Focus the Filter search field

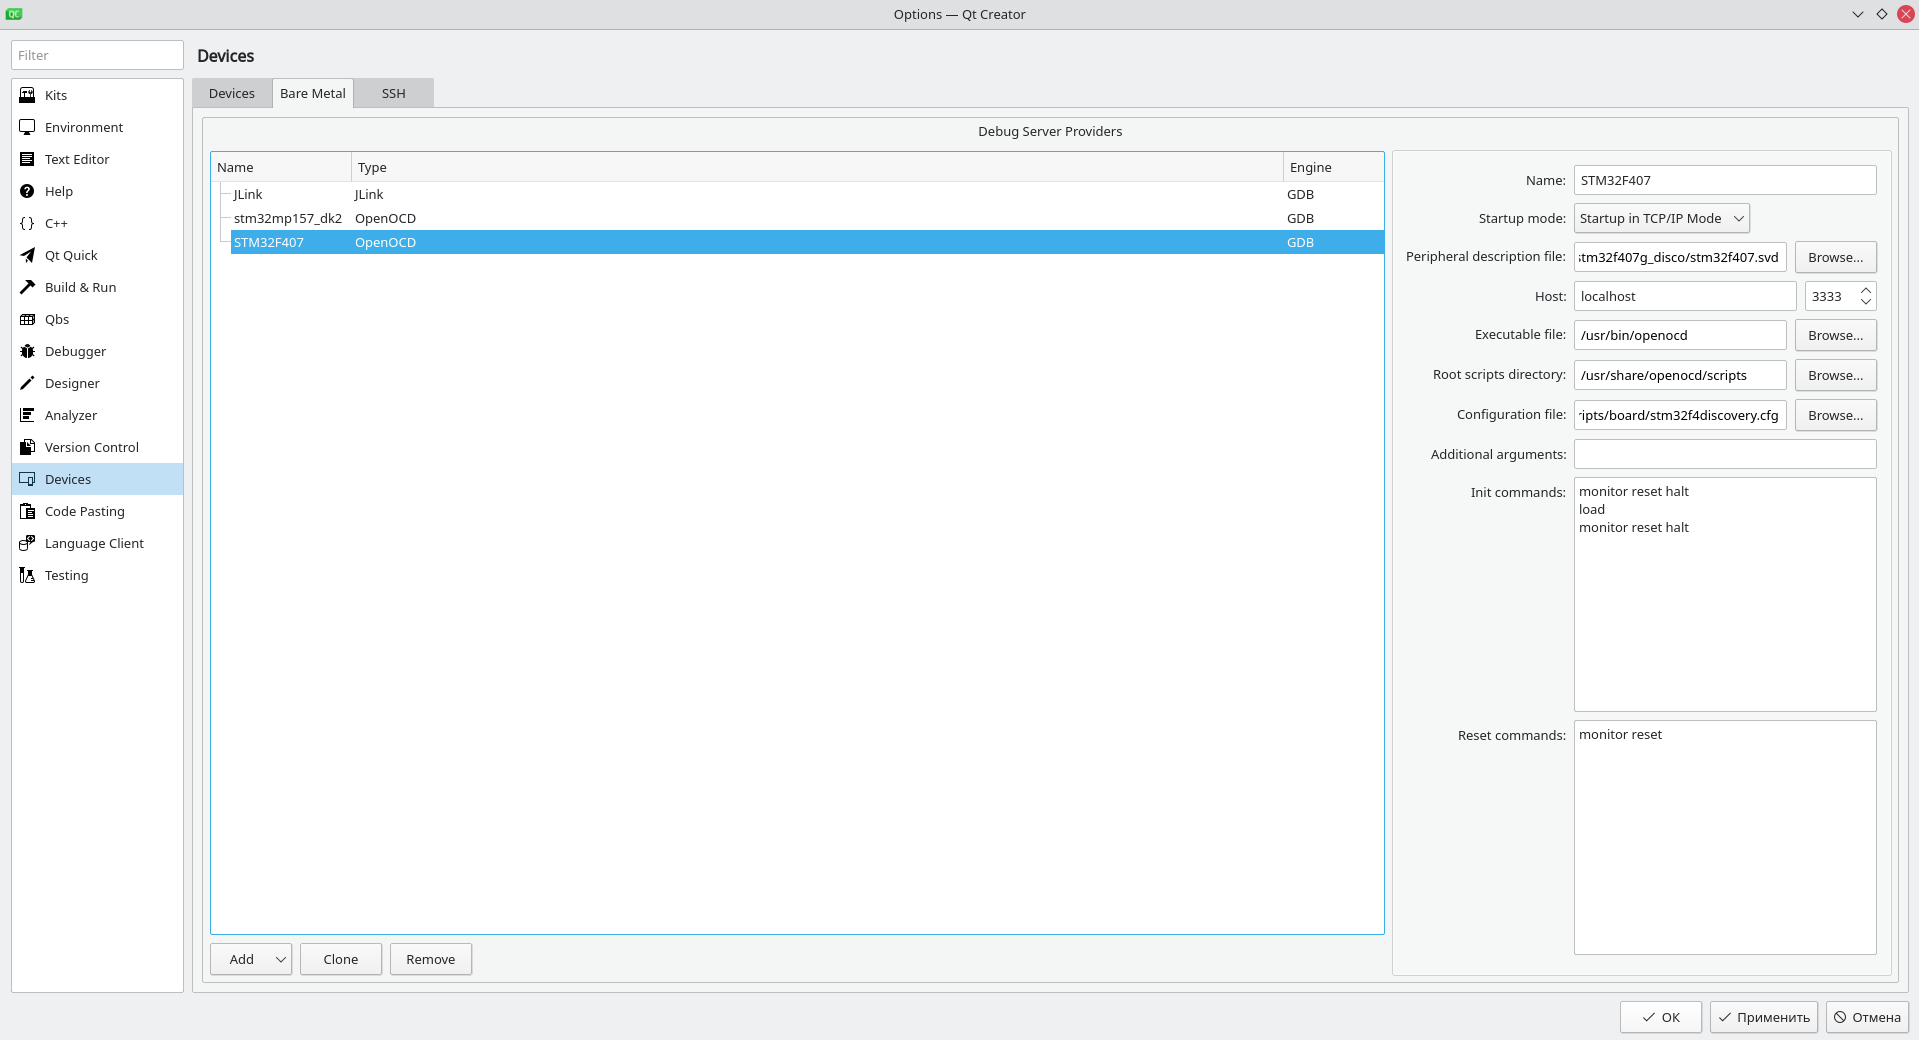(97, 55)
